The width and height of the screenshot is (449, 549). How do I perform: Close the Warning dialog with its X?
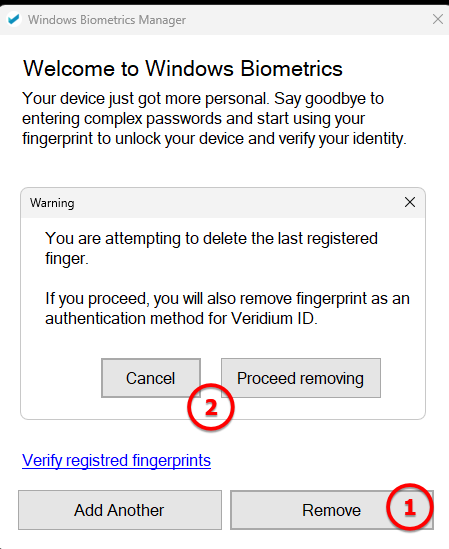(410, 202)
